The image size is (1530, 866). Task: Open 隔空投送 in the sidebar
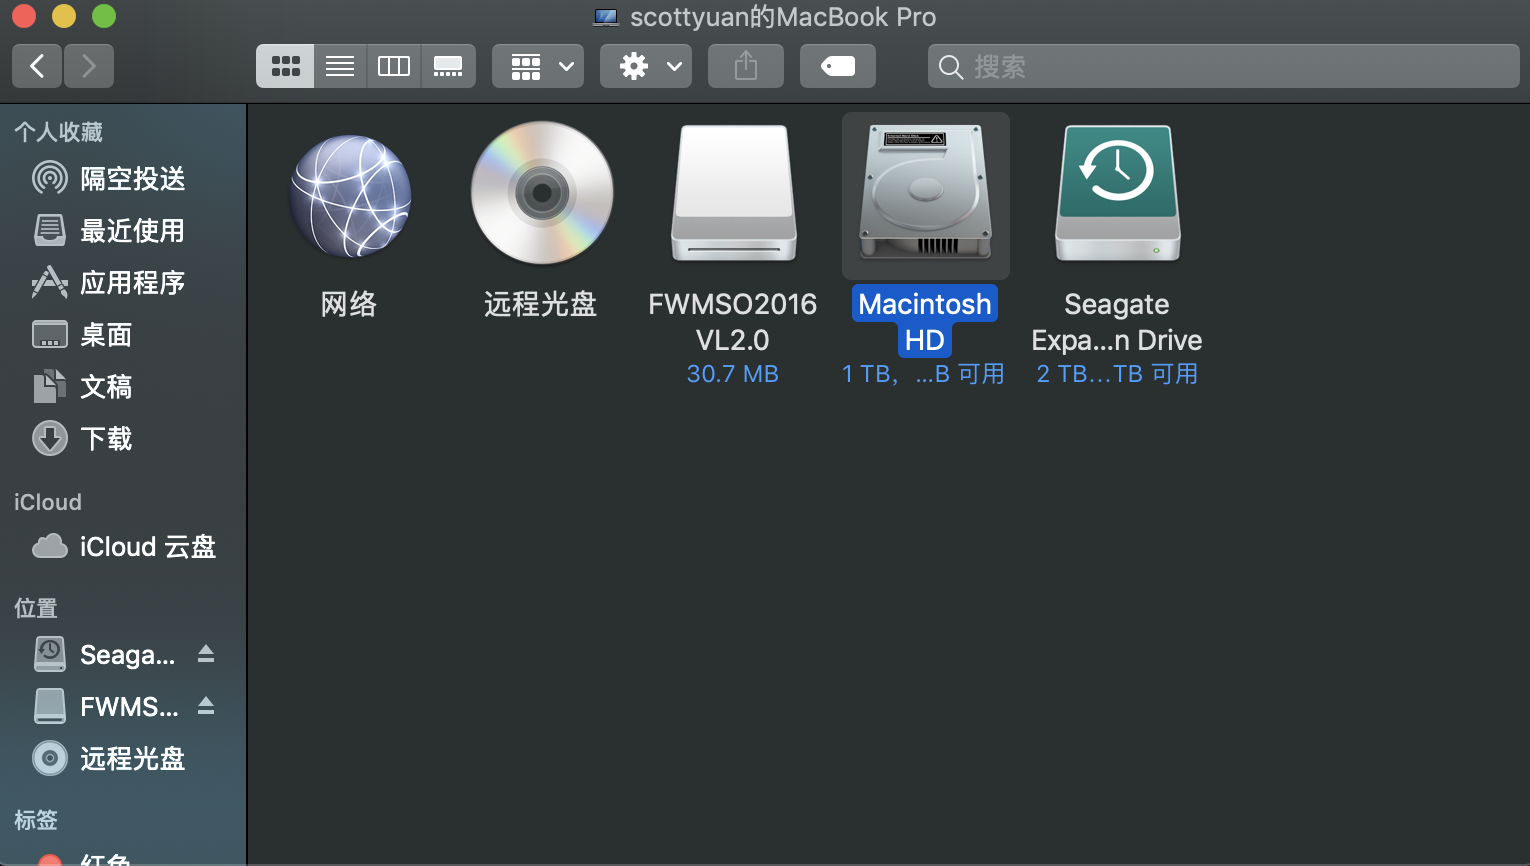(x=123, y=179)
